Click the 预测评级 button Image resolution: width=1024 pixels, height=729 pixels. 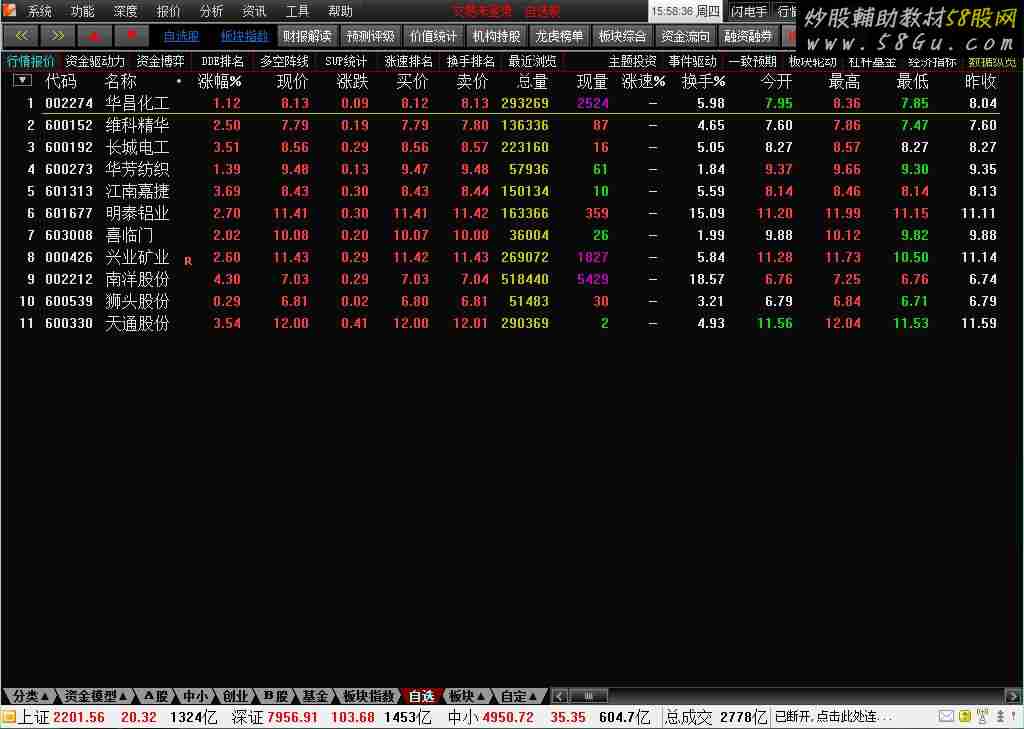[x=370, y=37]
